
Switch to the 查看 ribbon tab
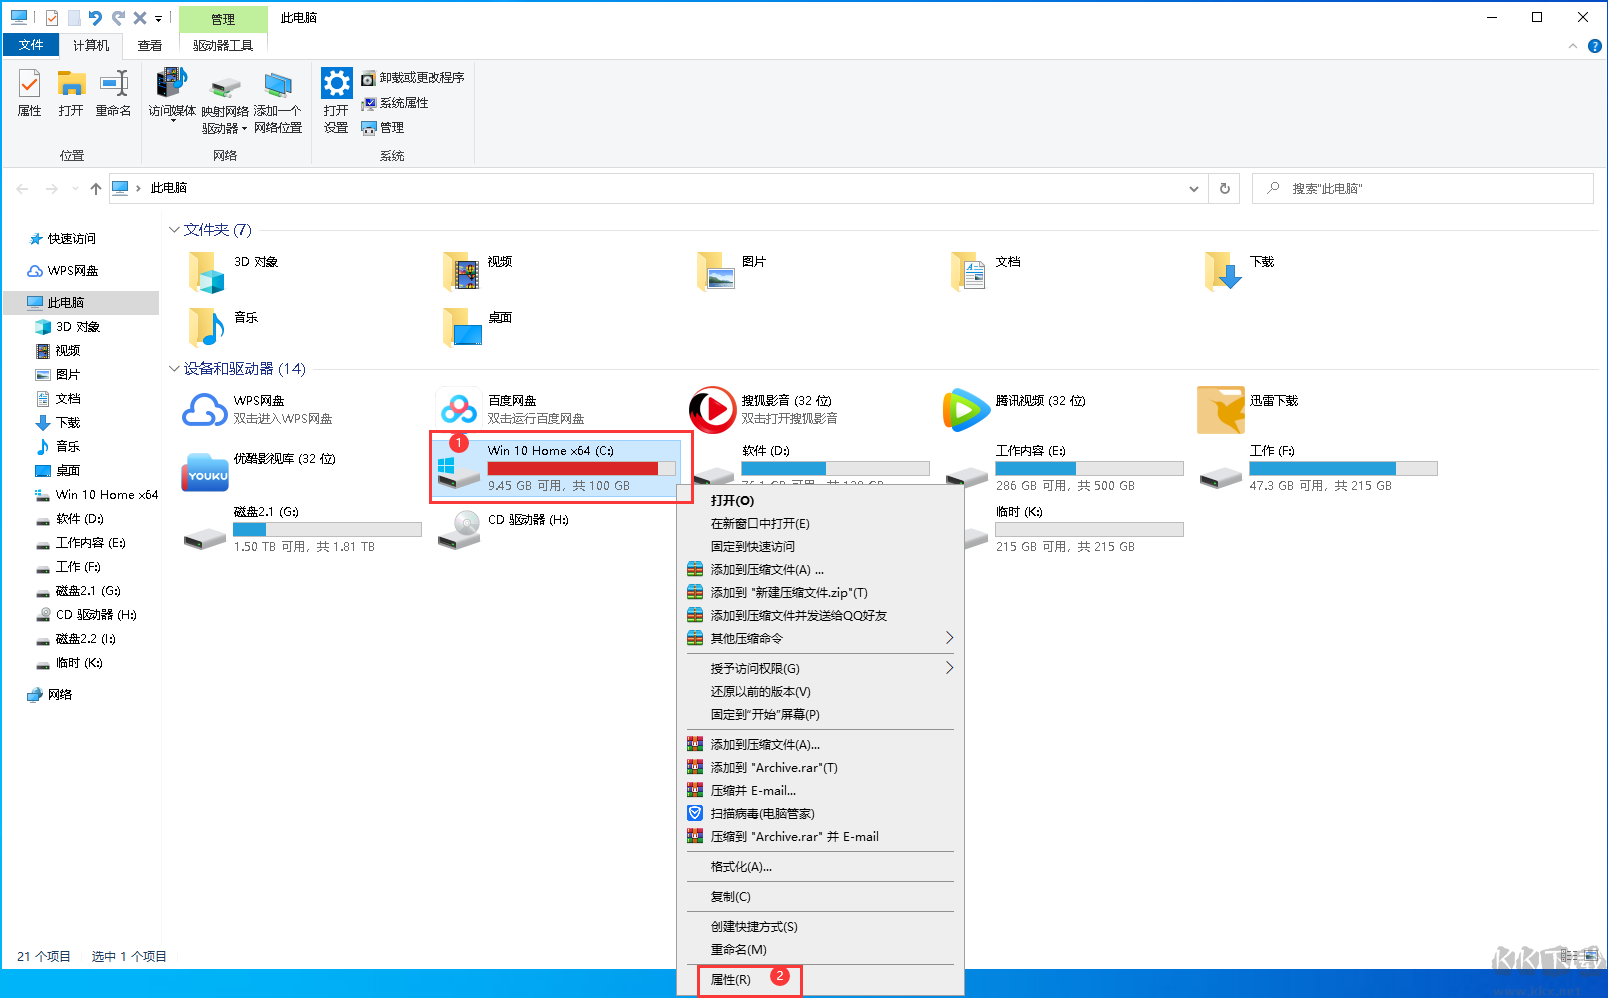[x=149, y=44]
